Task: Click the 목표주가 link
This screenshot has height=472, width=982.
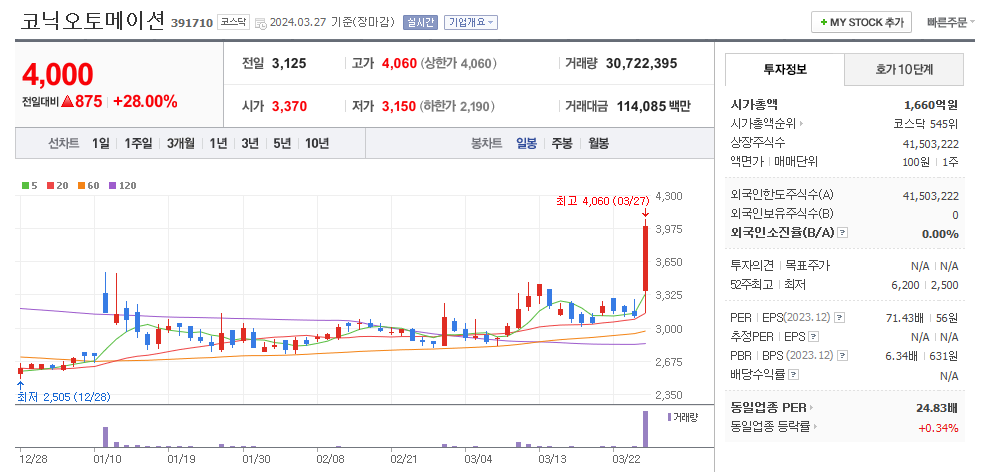Action: [x=808, y=265]
